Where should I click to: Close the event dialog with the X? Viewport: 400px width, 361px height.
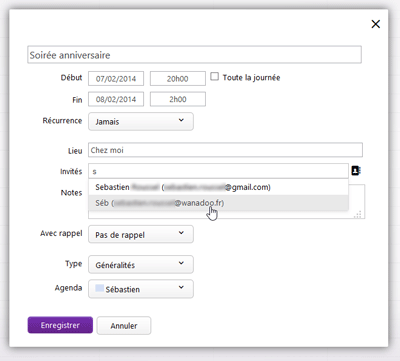(x=376, y=24)
